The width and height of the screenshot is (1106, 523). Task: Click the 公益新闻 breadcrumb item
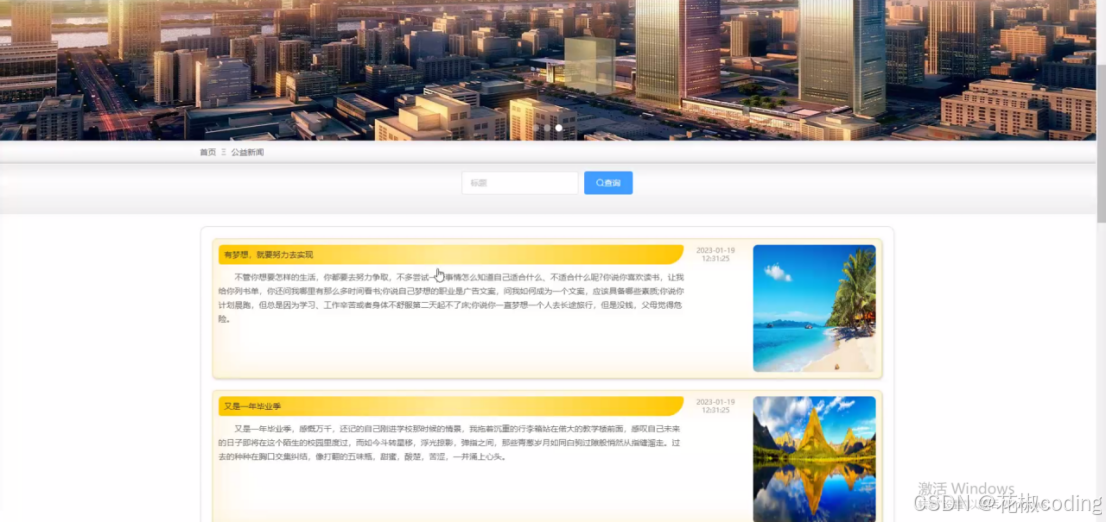click(x=248, y=152)
